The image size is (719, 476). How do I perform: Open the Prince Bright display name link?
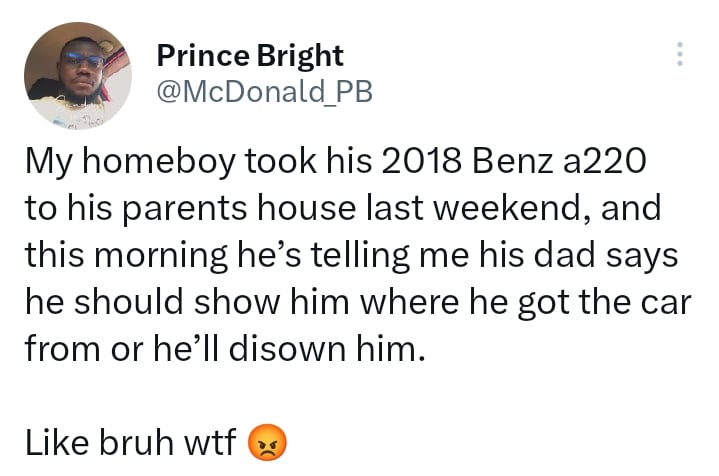pos(250,54)
